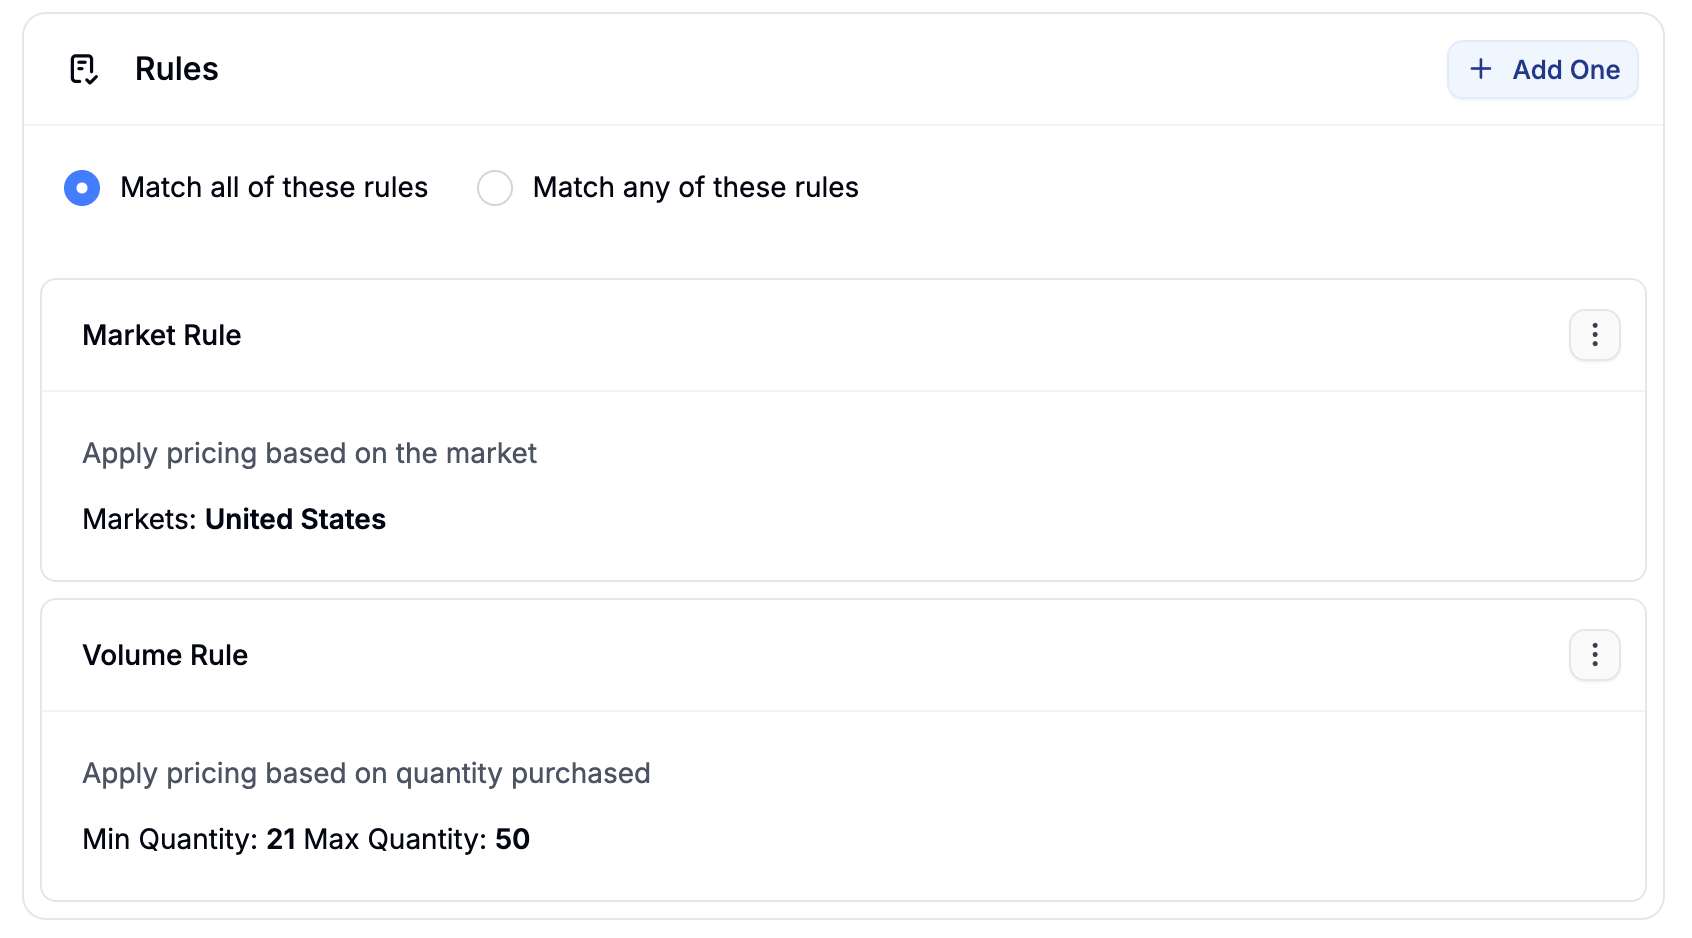Click the unselected radio button

click(x=495, y=187)
